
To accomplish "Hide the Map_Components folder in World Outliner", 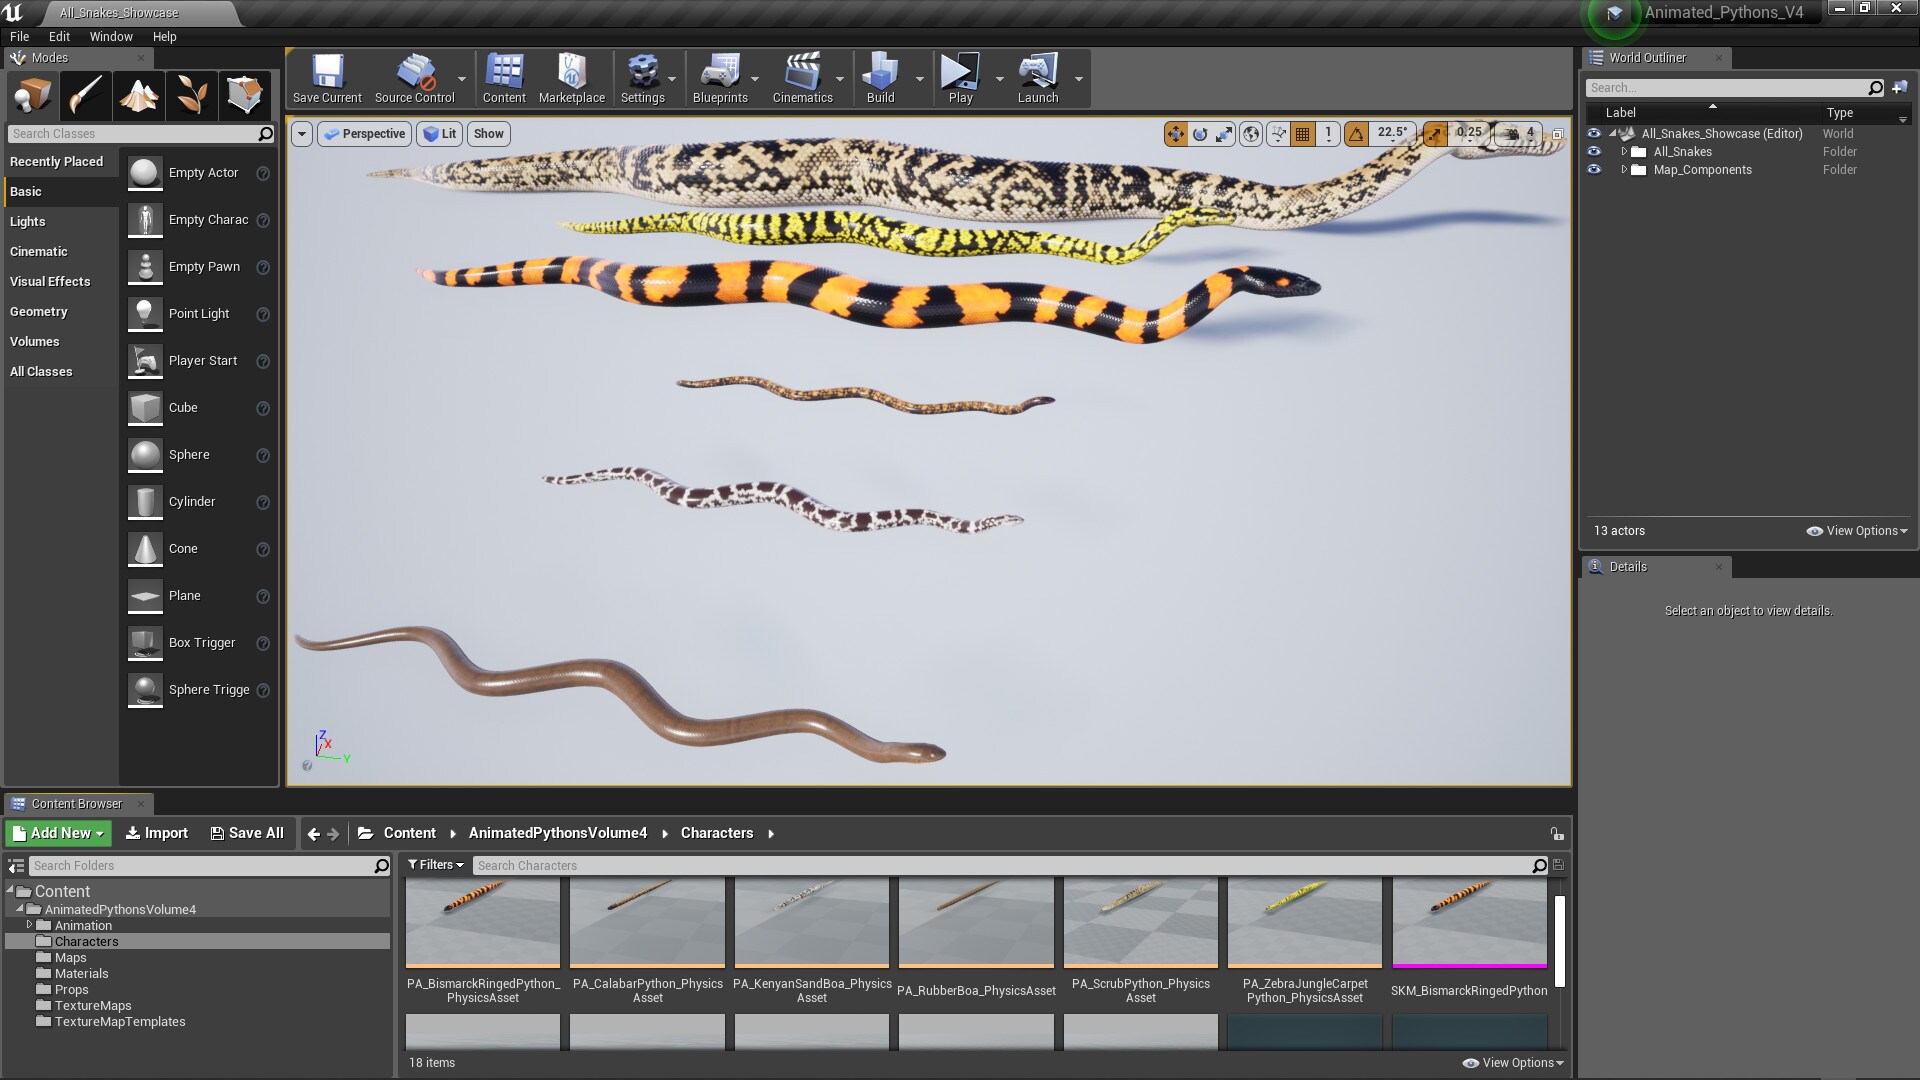I will pos(1595,170).
